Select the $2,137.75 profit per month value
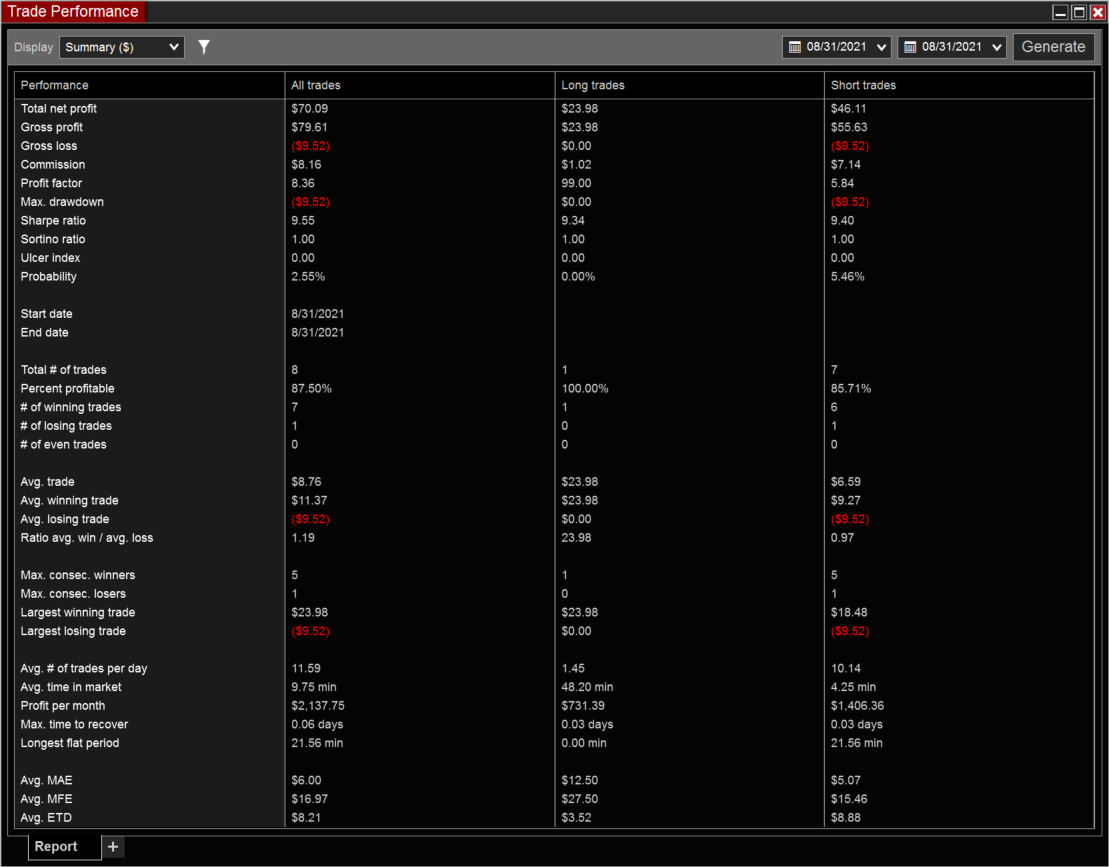The image size is (1109, 867). (x=318, y=706)
